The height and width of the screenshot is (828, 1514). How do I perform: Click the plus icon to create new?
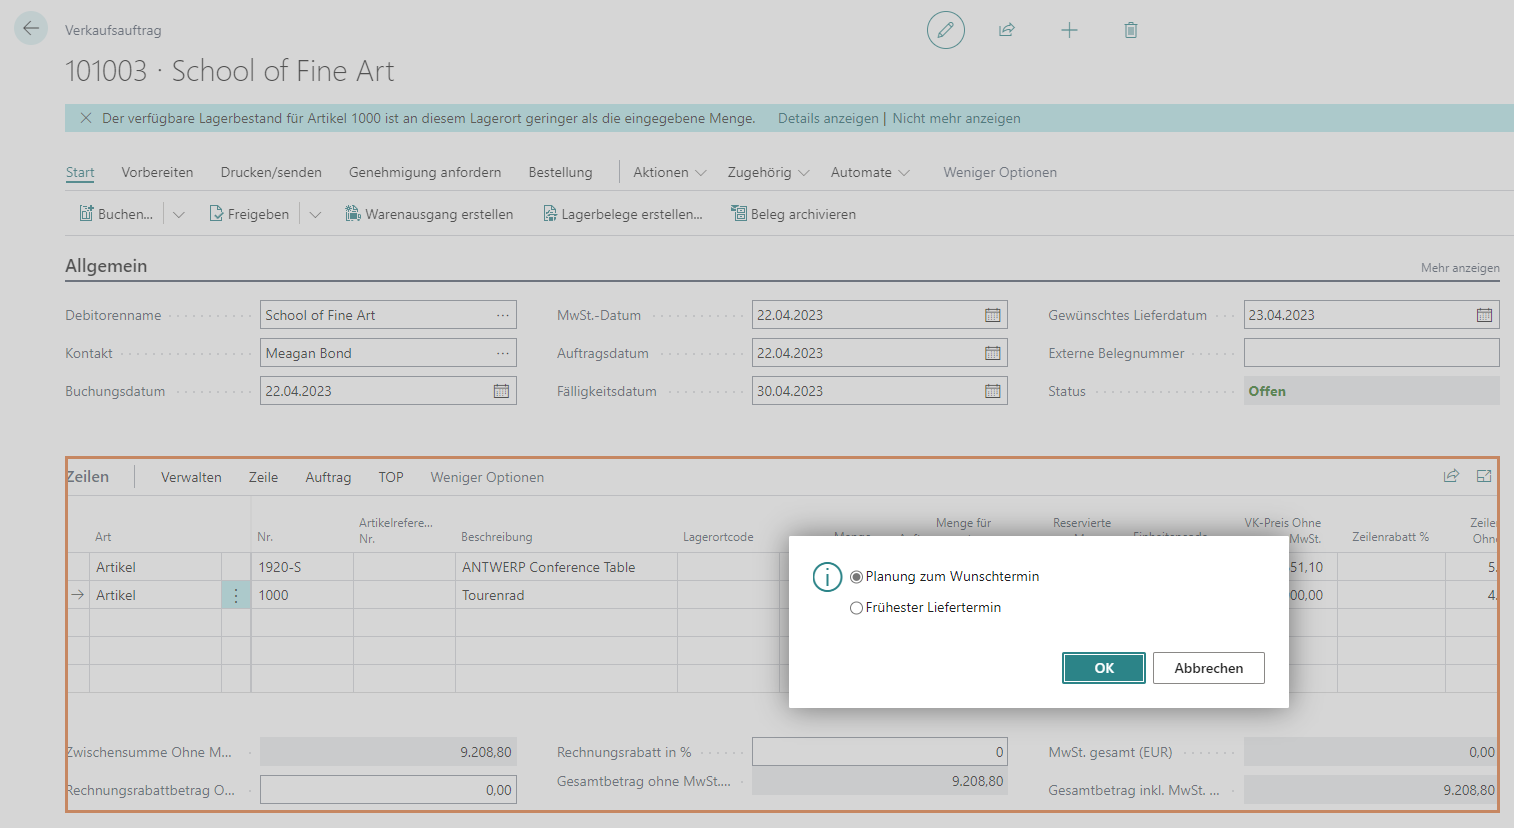tap(1069, 30)
